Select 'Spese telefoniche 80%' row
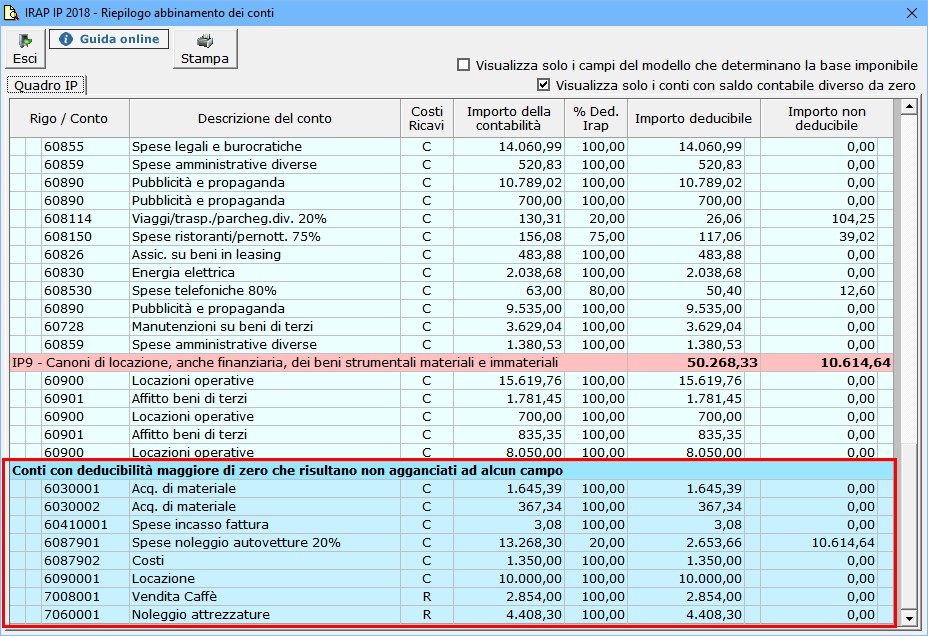The width and height of the screenshot is (928, 636). [x=451, y=290]
